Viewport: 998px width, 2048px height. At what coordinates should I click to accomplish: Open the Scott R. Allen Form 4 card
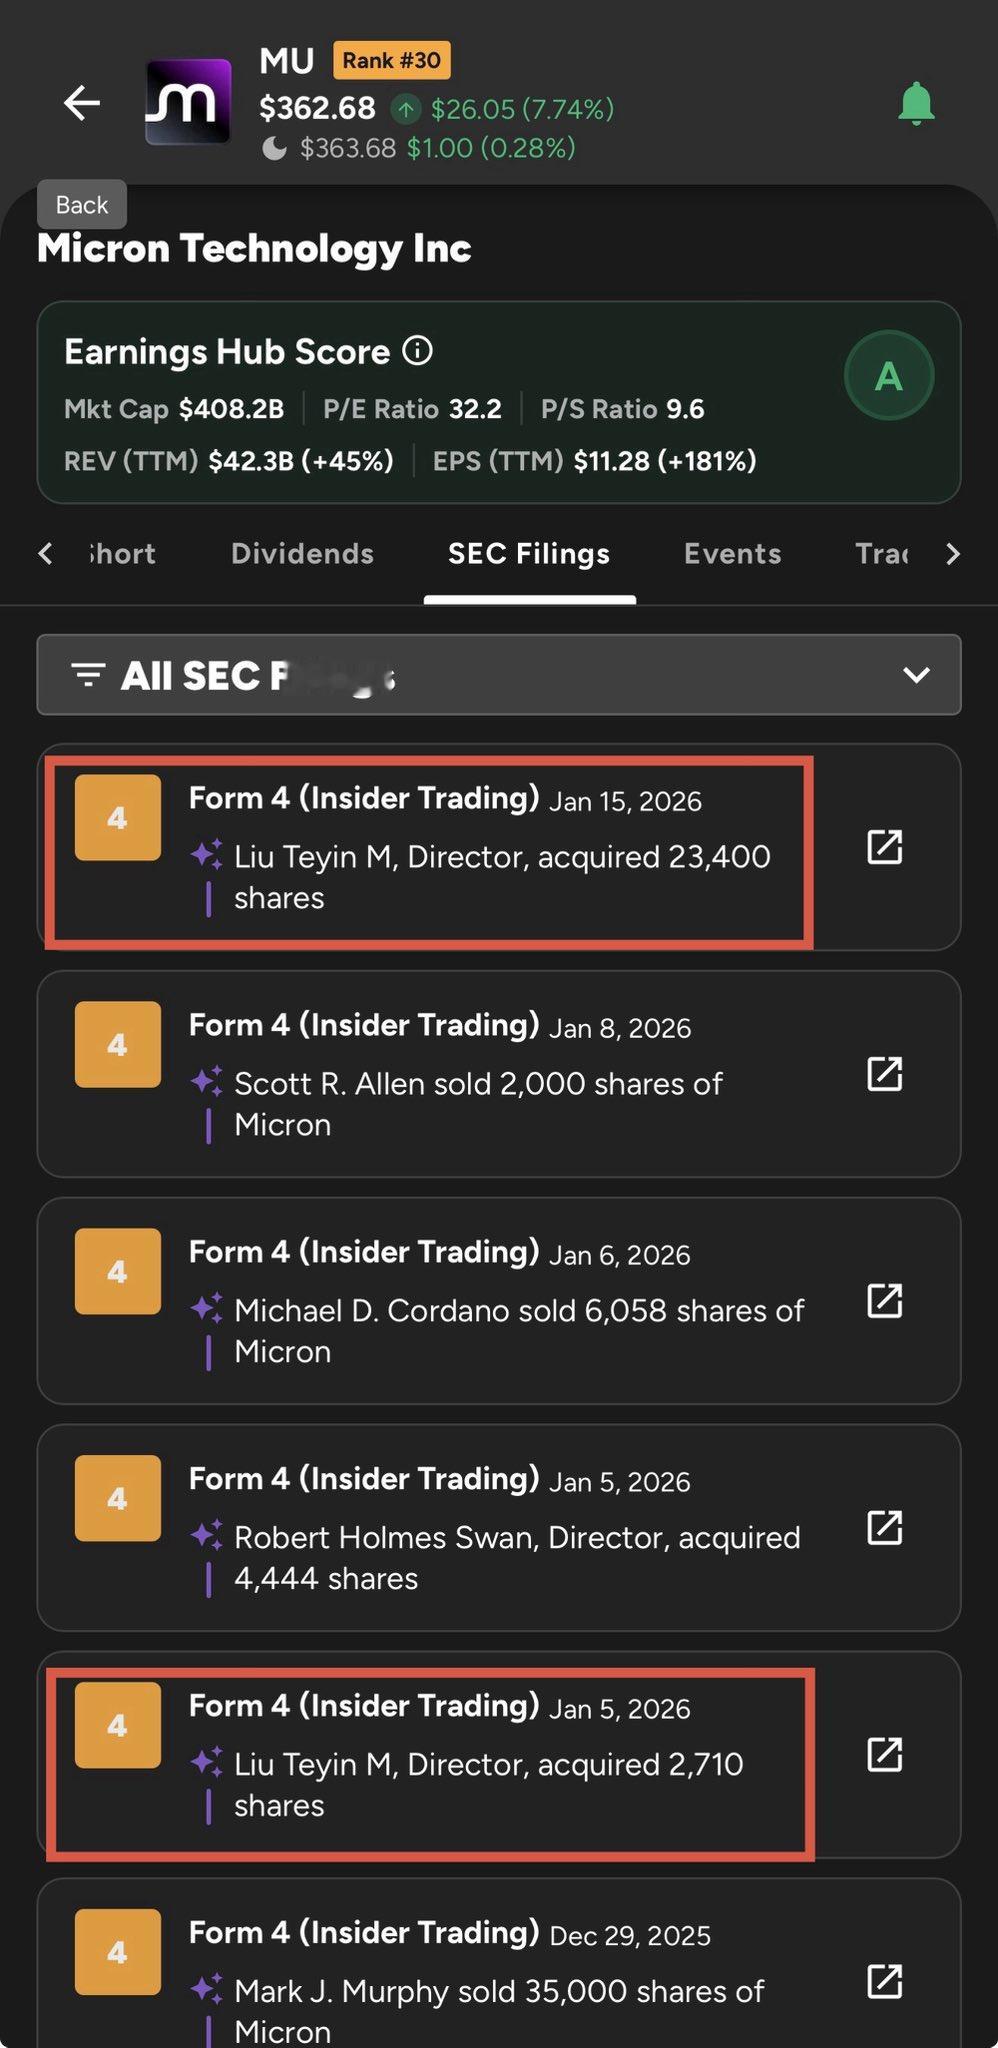[480, 1075]
